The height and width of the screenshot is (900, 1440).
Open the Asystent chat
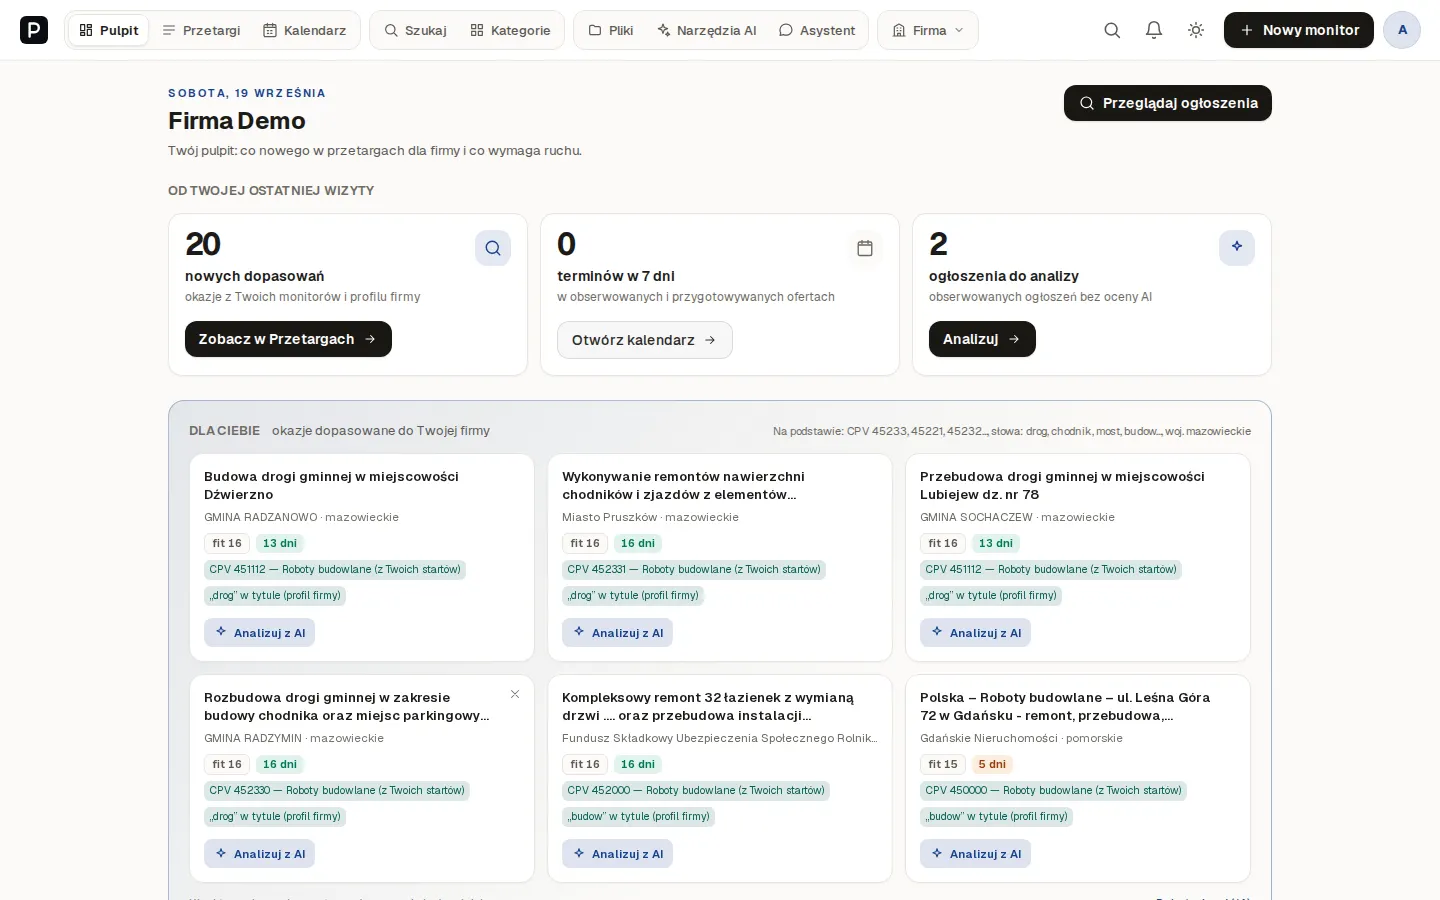(817, 30)
